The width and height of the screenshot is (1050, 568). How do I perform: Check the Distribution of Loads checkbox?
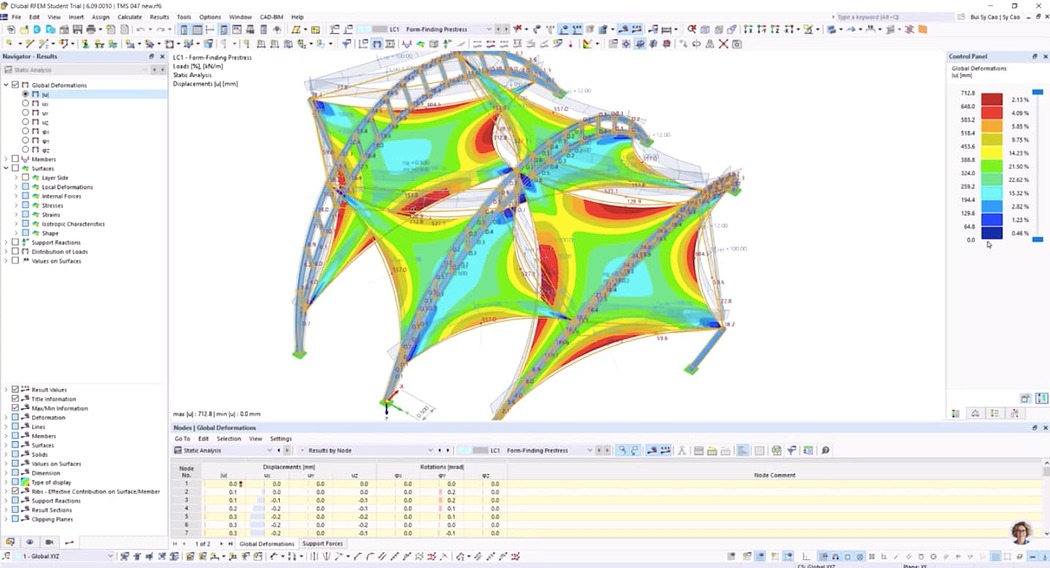pos(15,252)
